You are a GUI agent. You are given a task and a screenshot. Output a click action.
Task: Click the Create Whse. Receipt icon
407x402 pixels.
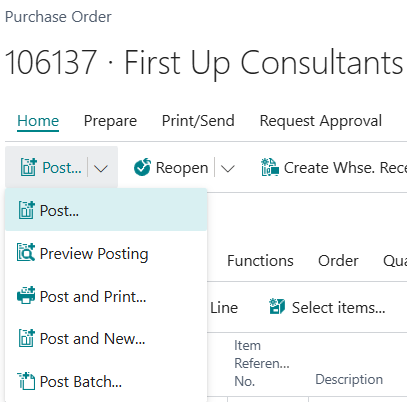coord(270,167)
